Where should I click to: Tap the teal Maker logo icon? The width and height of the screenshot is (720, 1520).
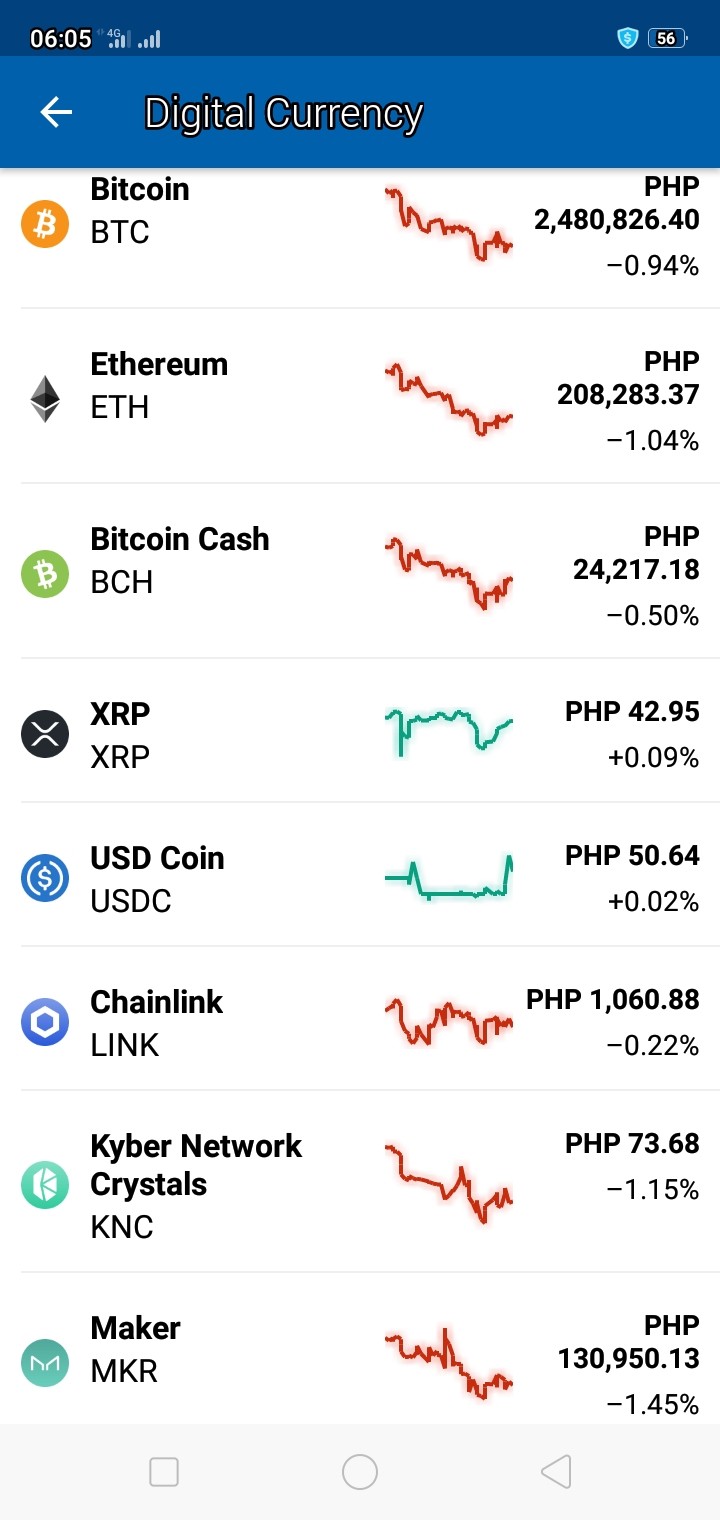click(x=45, y=1362)
